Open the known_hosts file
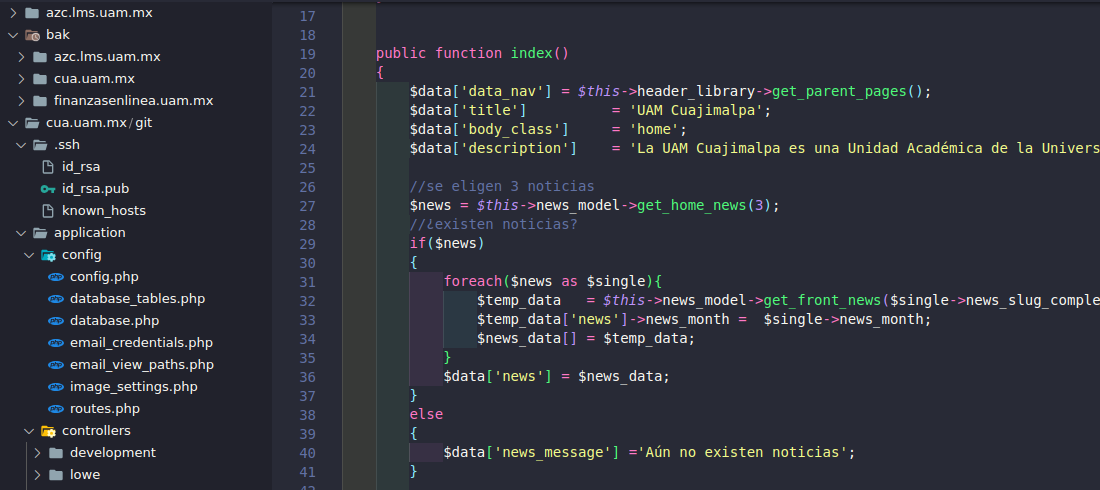Image resolution: width=1100 pixels, height=490 pixels. pos(104,211)
